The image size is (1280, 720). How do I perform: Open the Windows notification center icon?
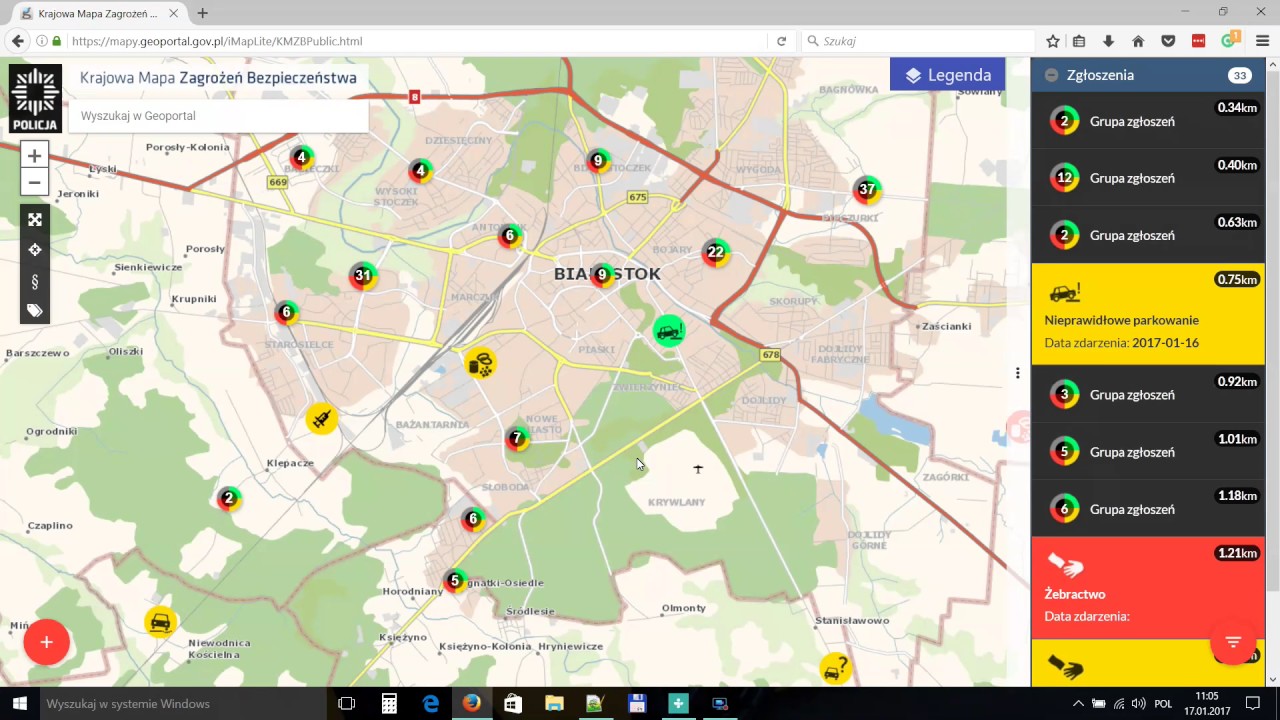tap(1252, 704)
